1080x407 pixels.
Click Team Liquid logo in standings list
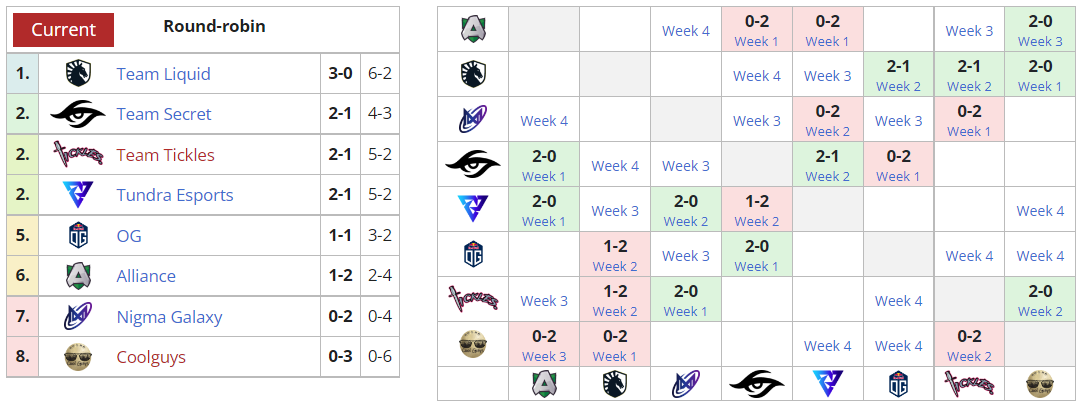click(x=77, y=73)
